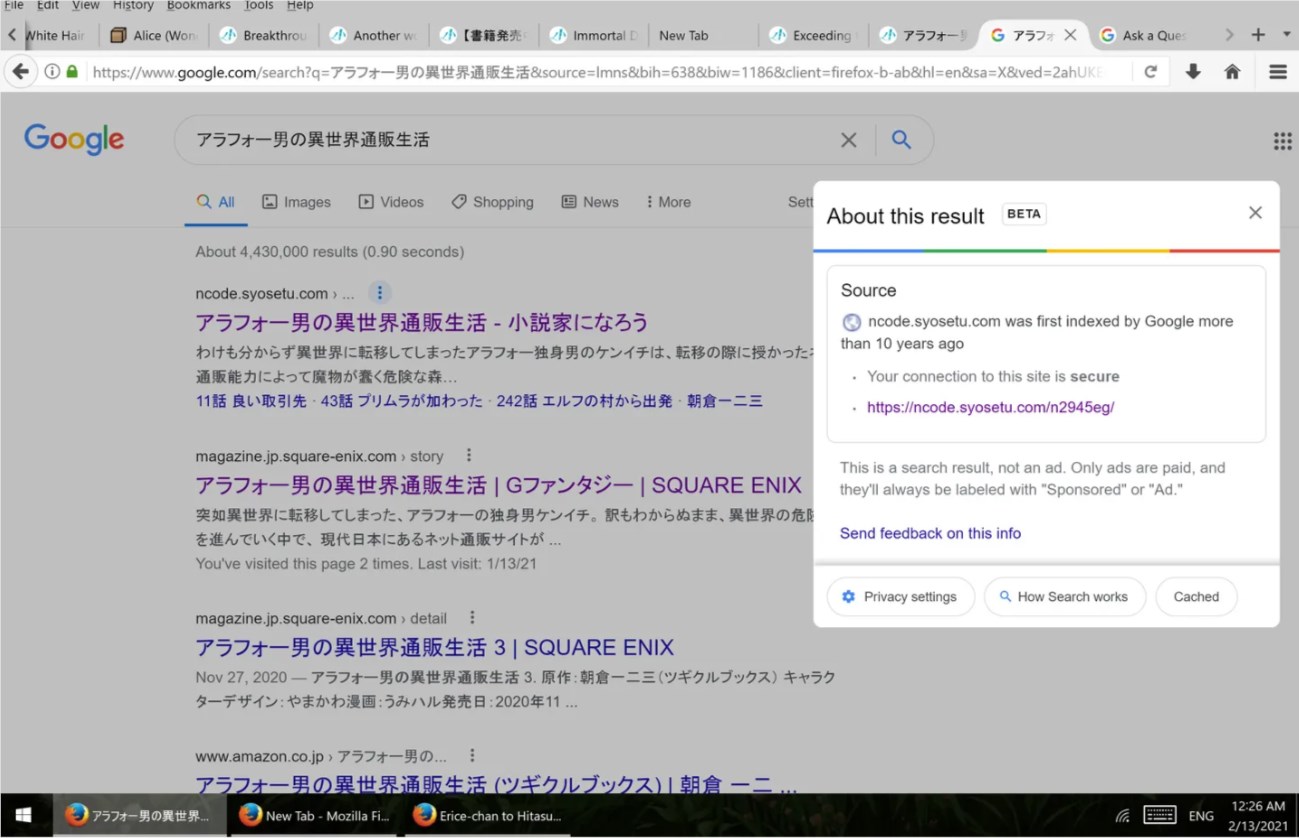
Task: Switch to the 'New Tab' browser tab
Action: pos(704,35)
